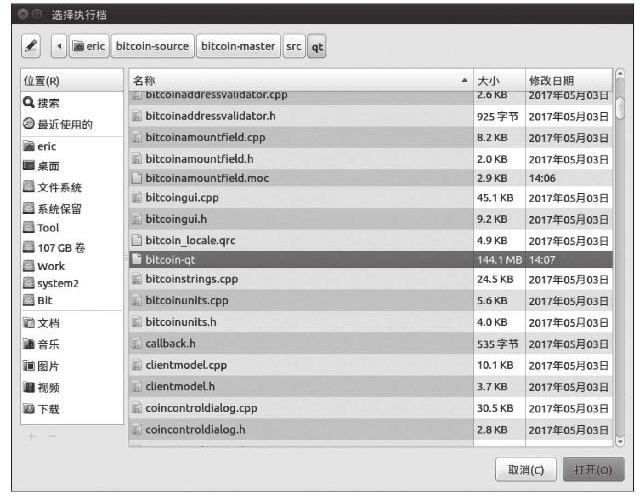Select bitcoinstrings.cpp file
Screen dimensions: 640x496
click(x=371, y=279)
